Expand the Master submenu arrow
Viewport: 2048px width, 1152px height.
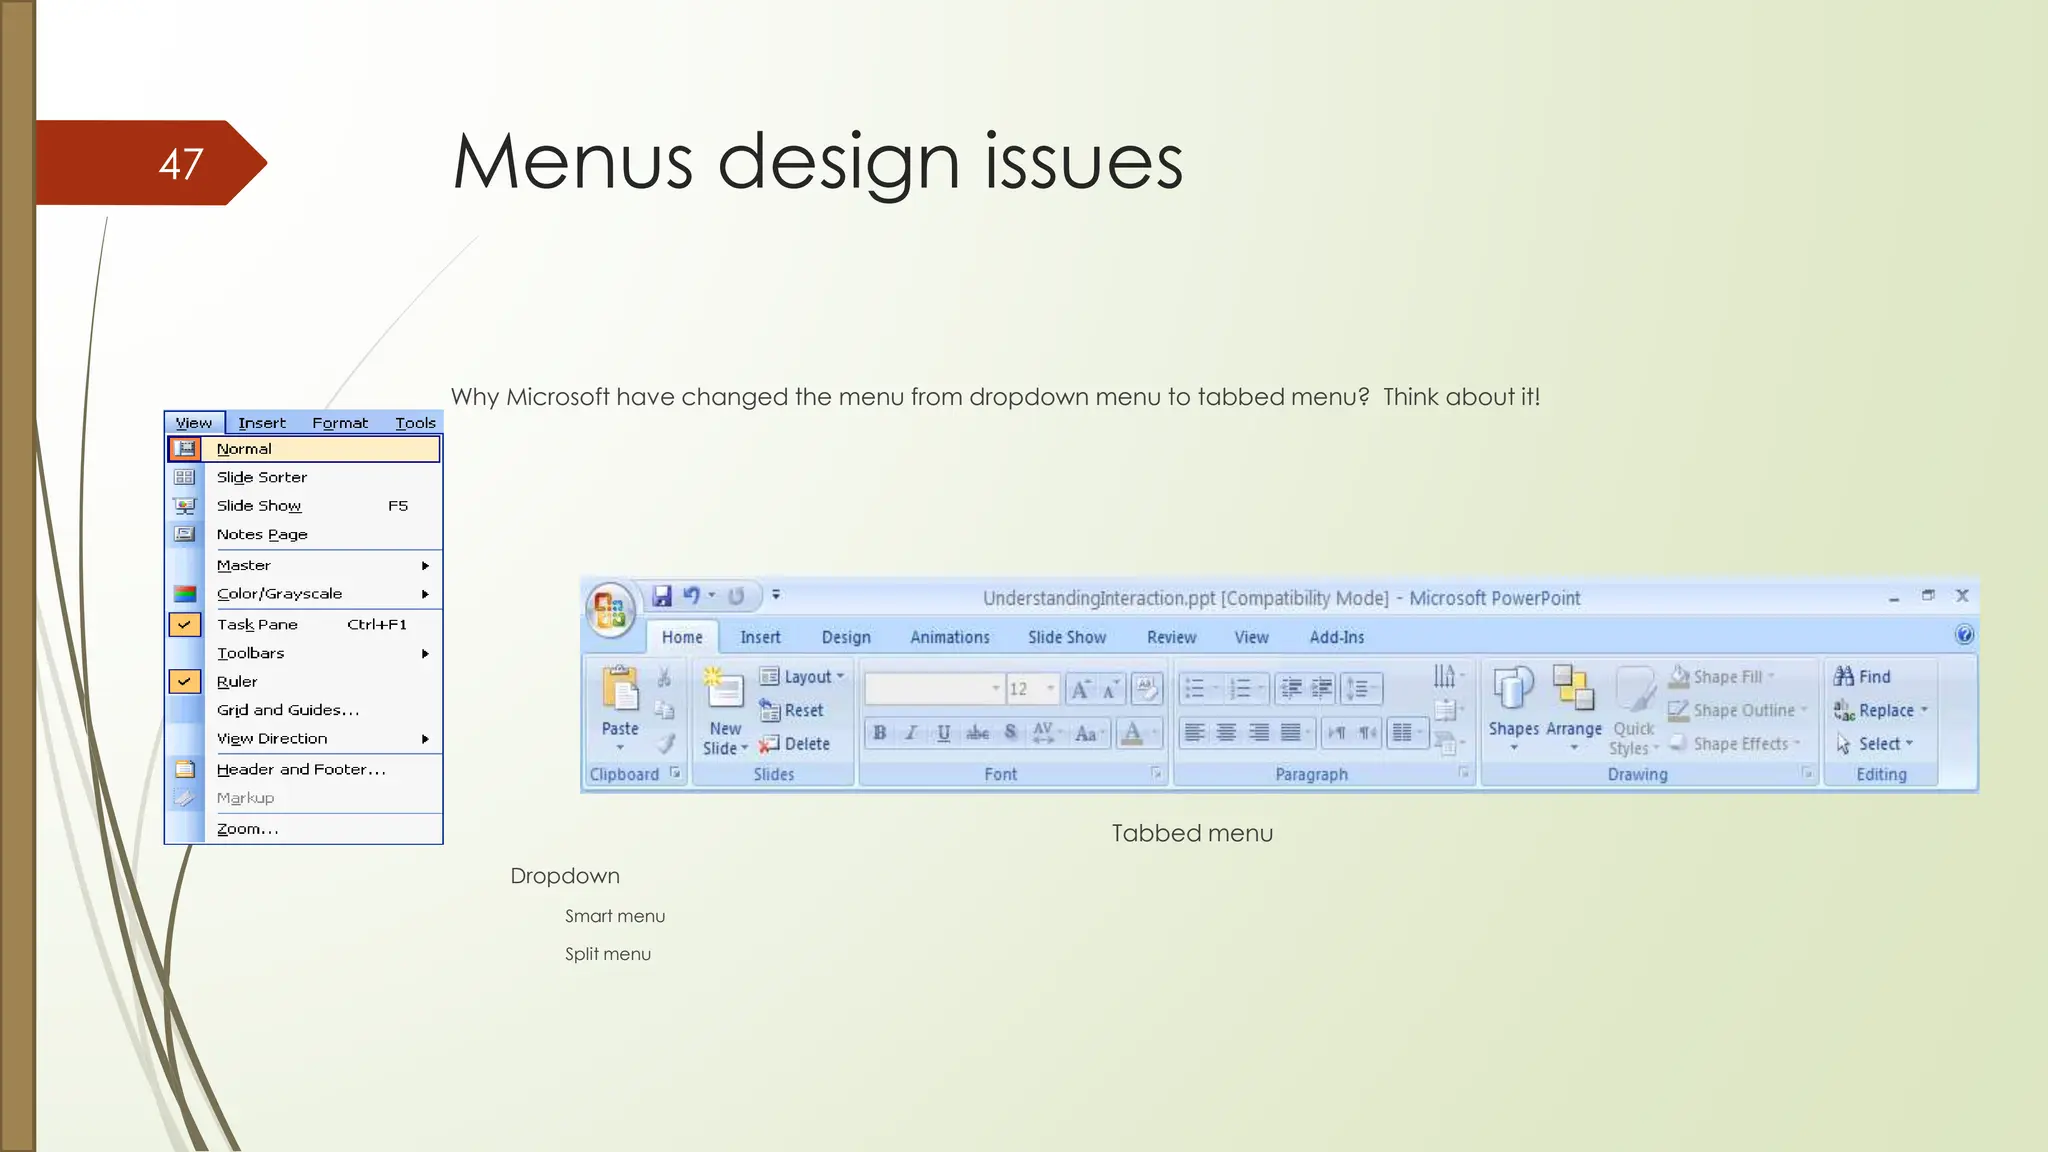[425, 566]
